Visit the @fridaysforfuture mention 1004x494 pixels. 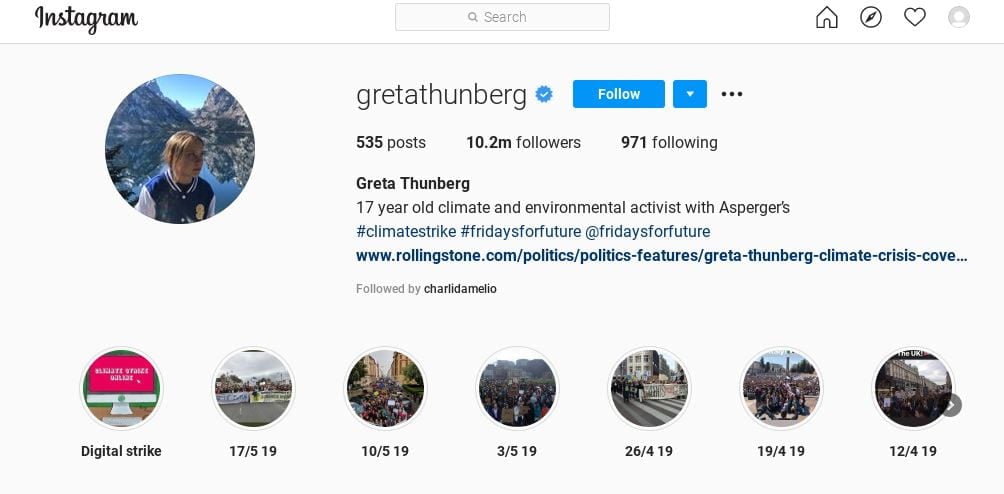[647, 231]
